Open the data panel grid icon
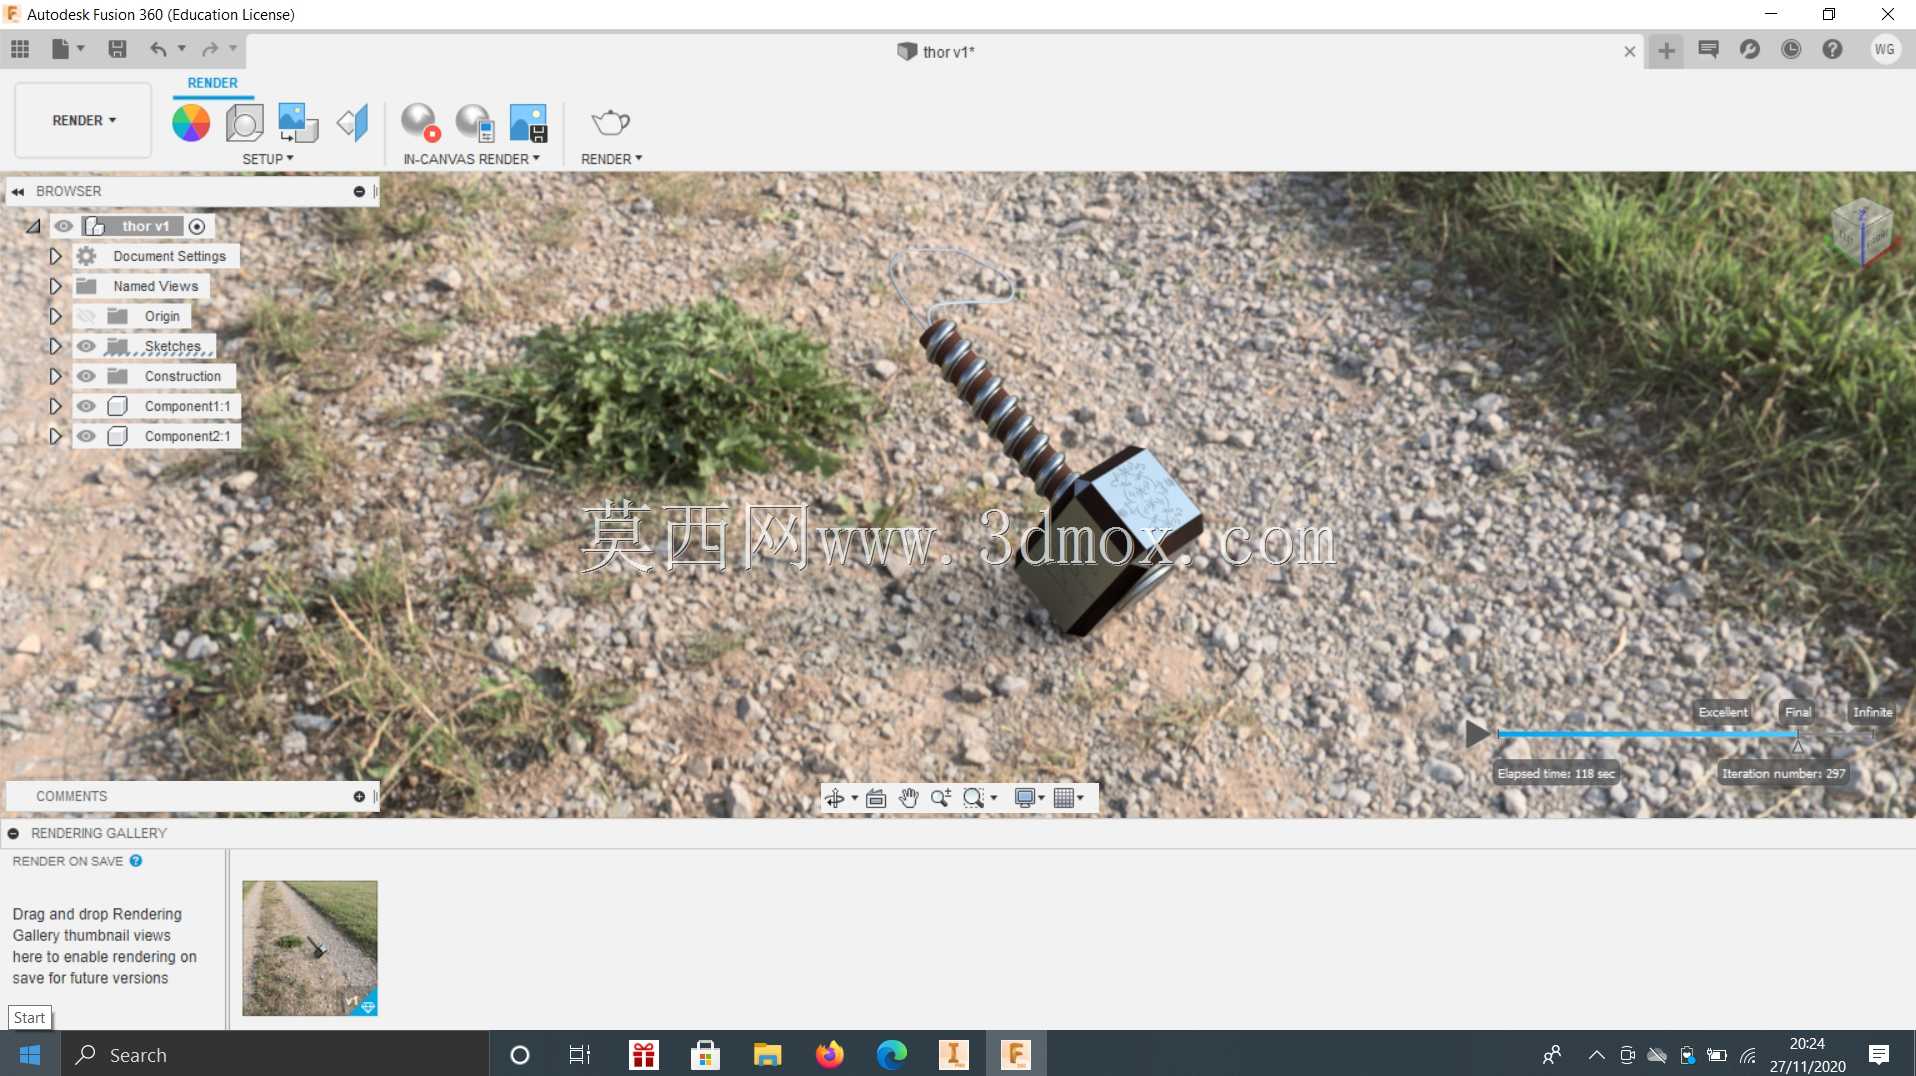This screenshot has width=1916, height=1076. (20, 49)
